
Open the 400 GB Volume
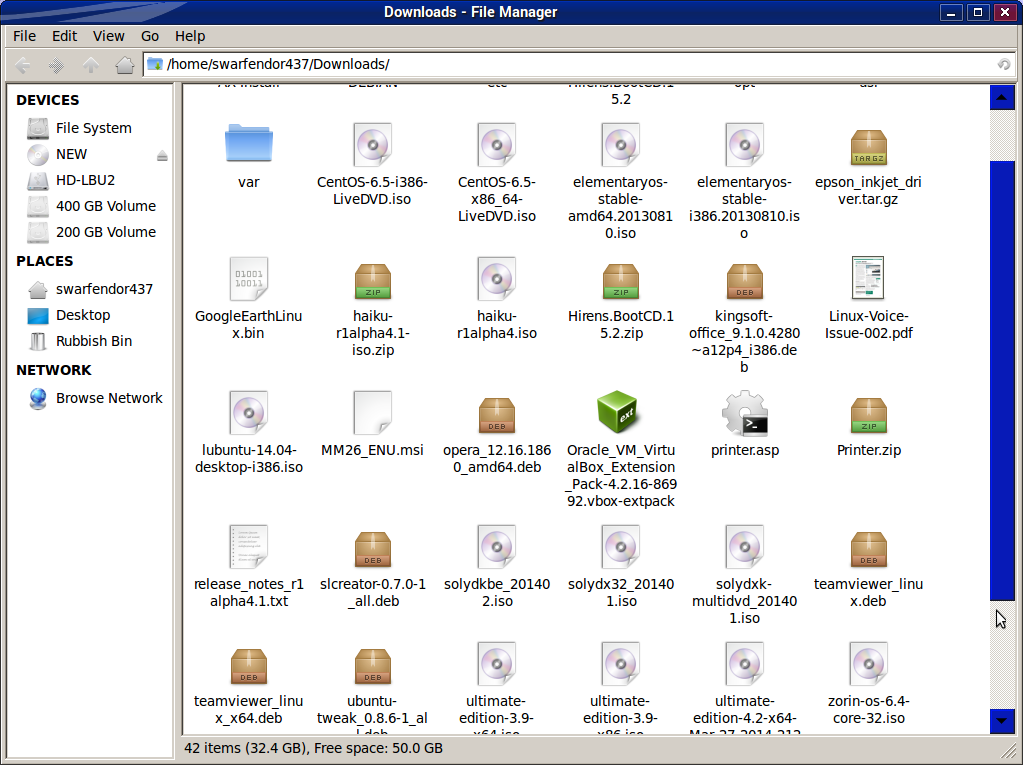click(x=105, y=206)
